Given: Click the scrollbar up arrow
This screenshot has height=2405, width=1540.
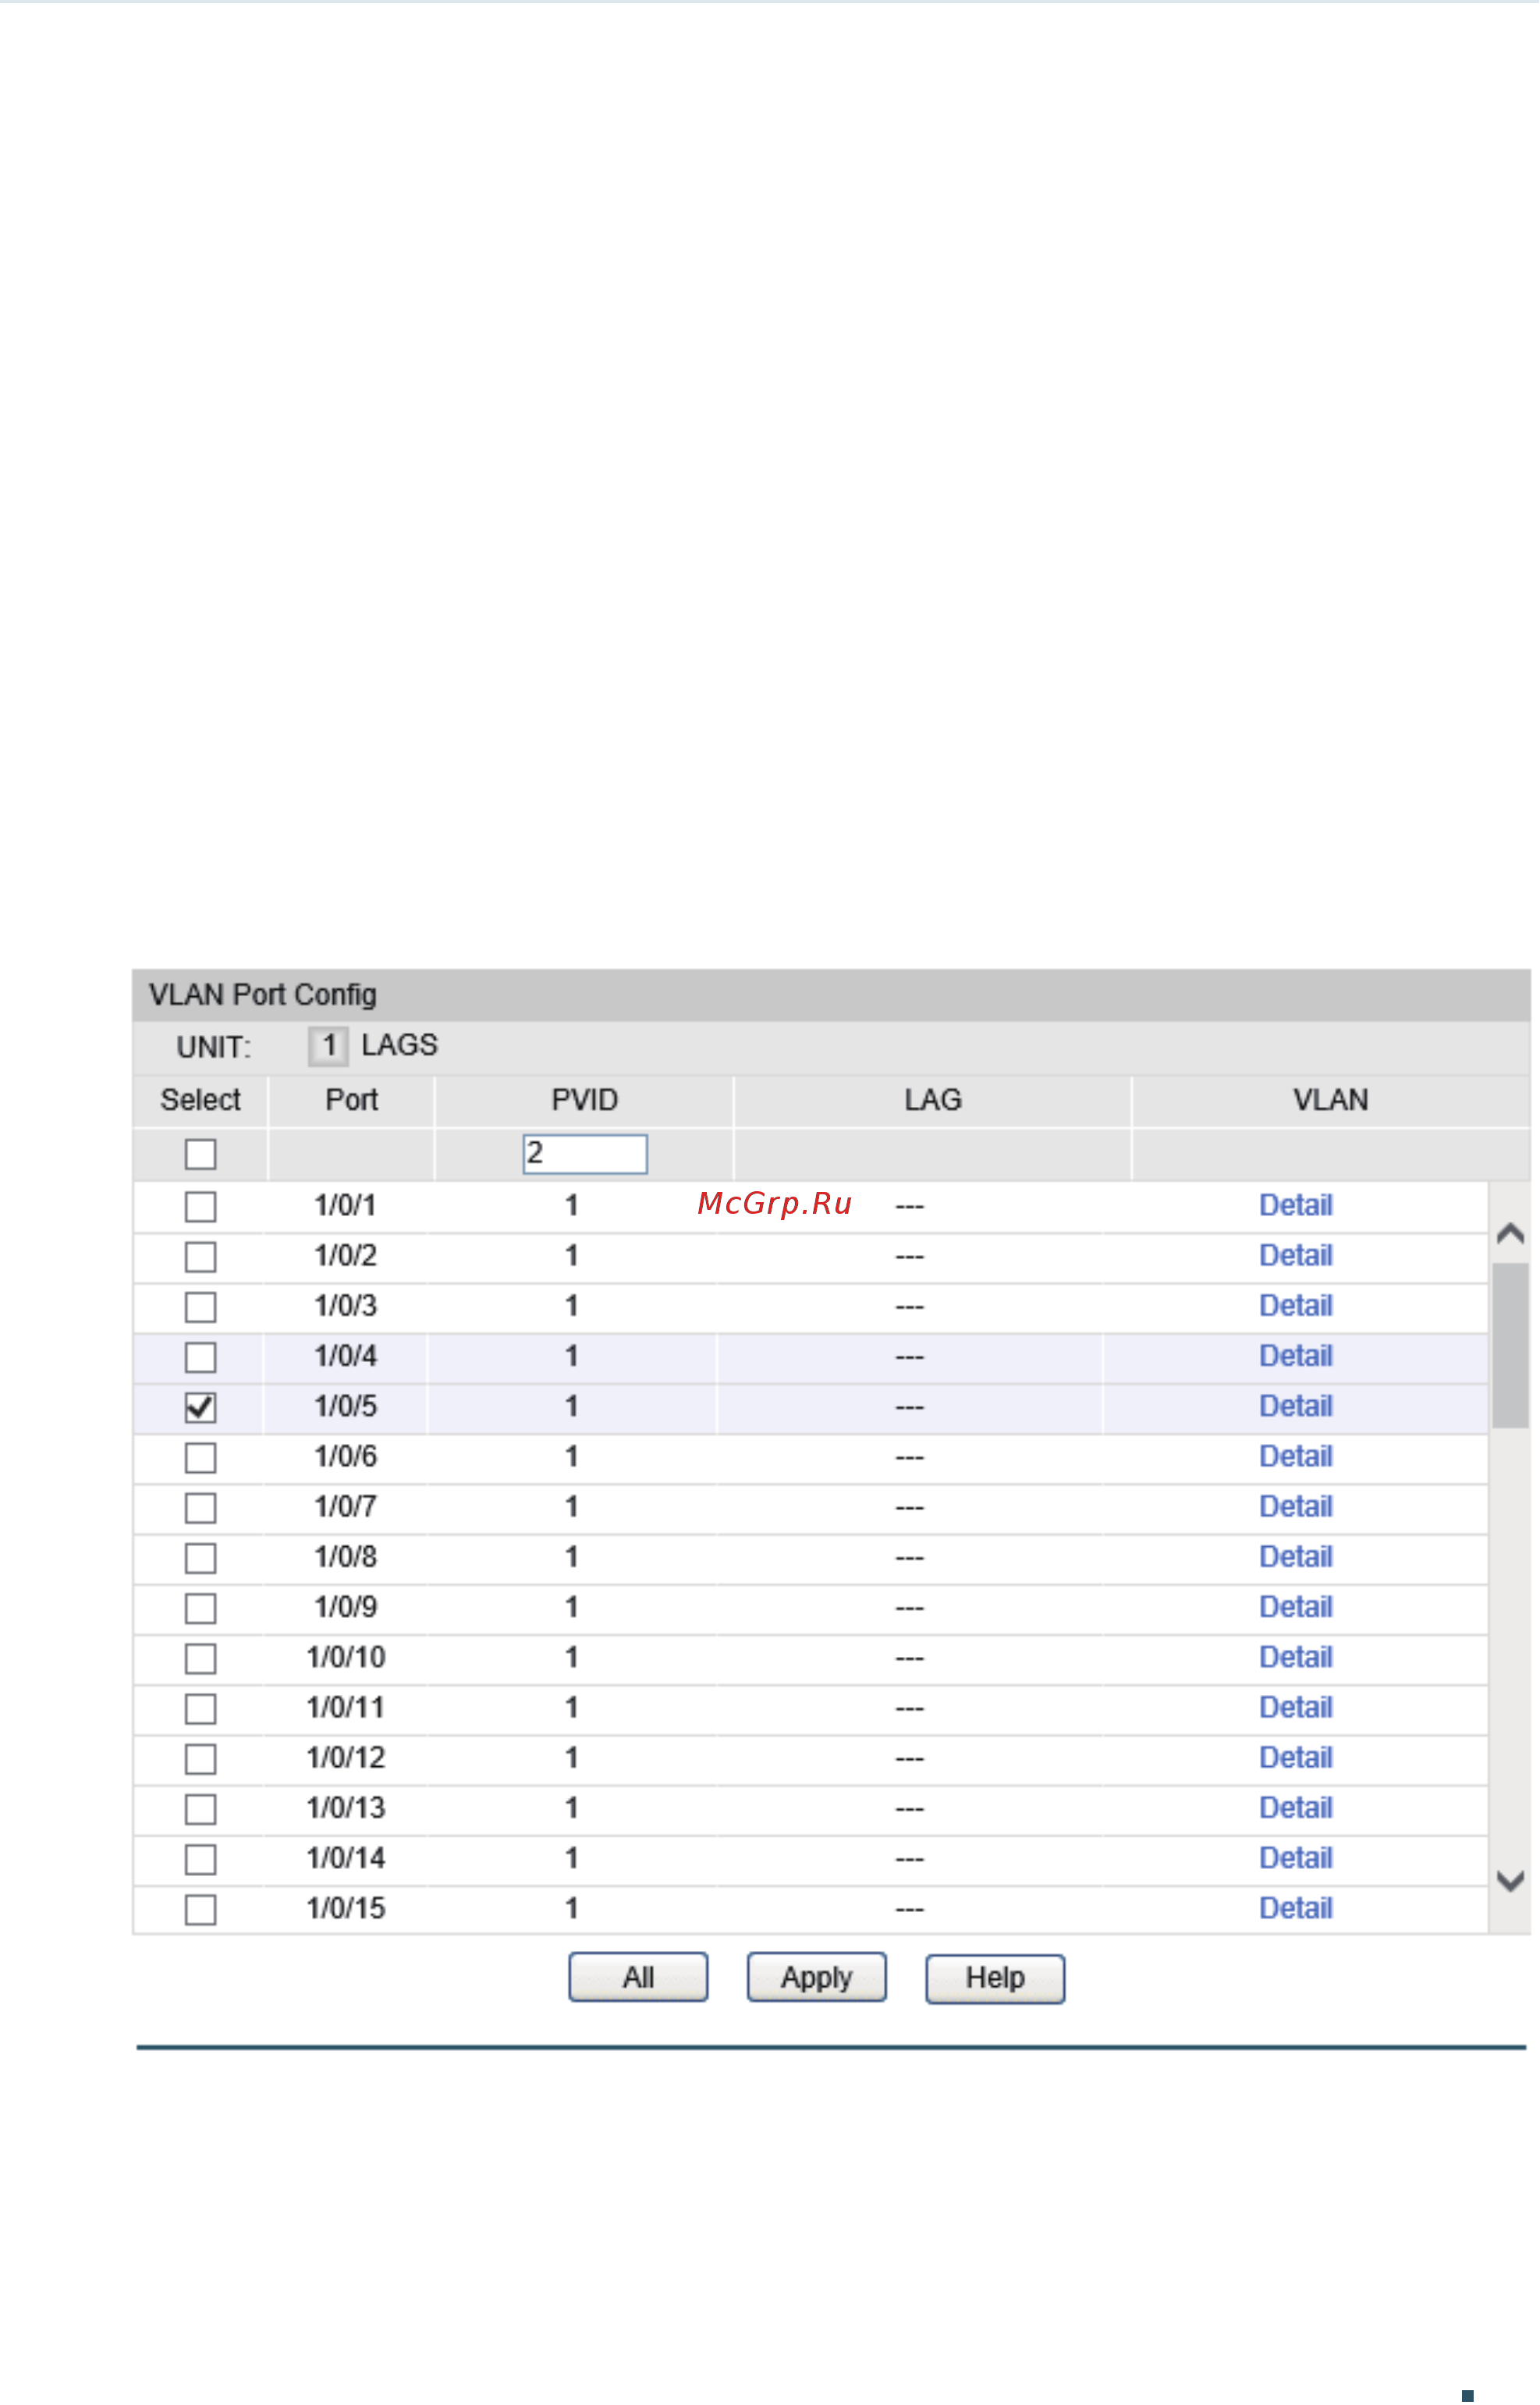Looking at the screenshot, I should pyautogui.click(x=1510, y=1233).
